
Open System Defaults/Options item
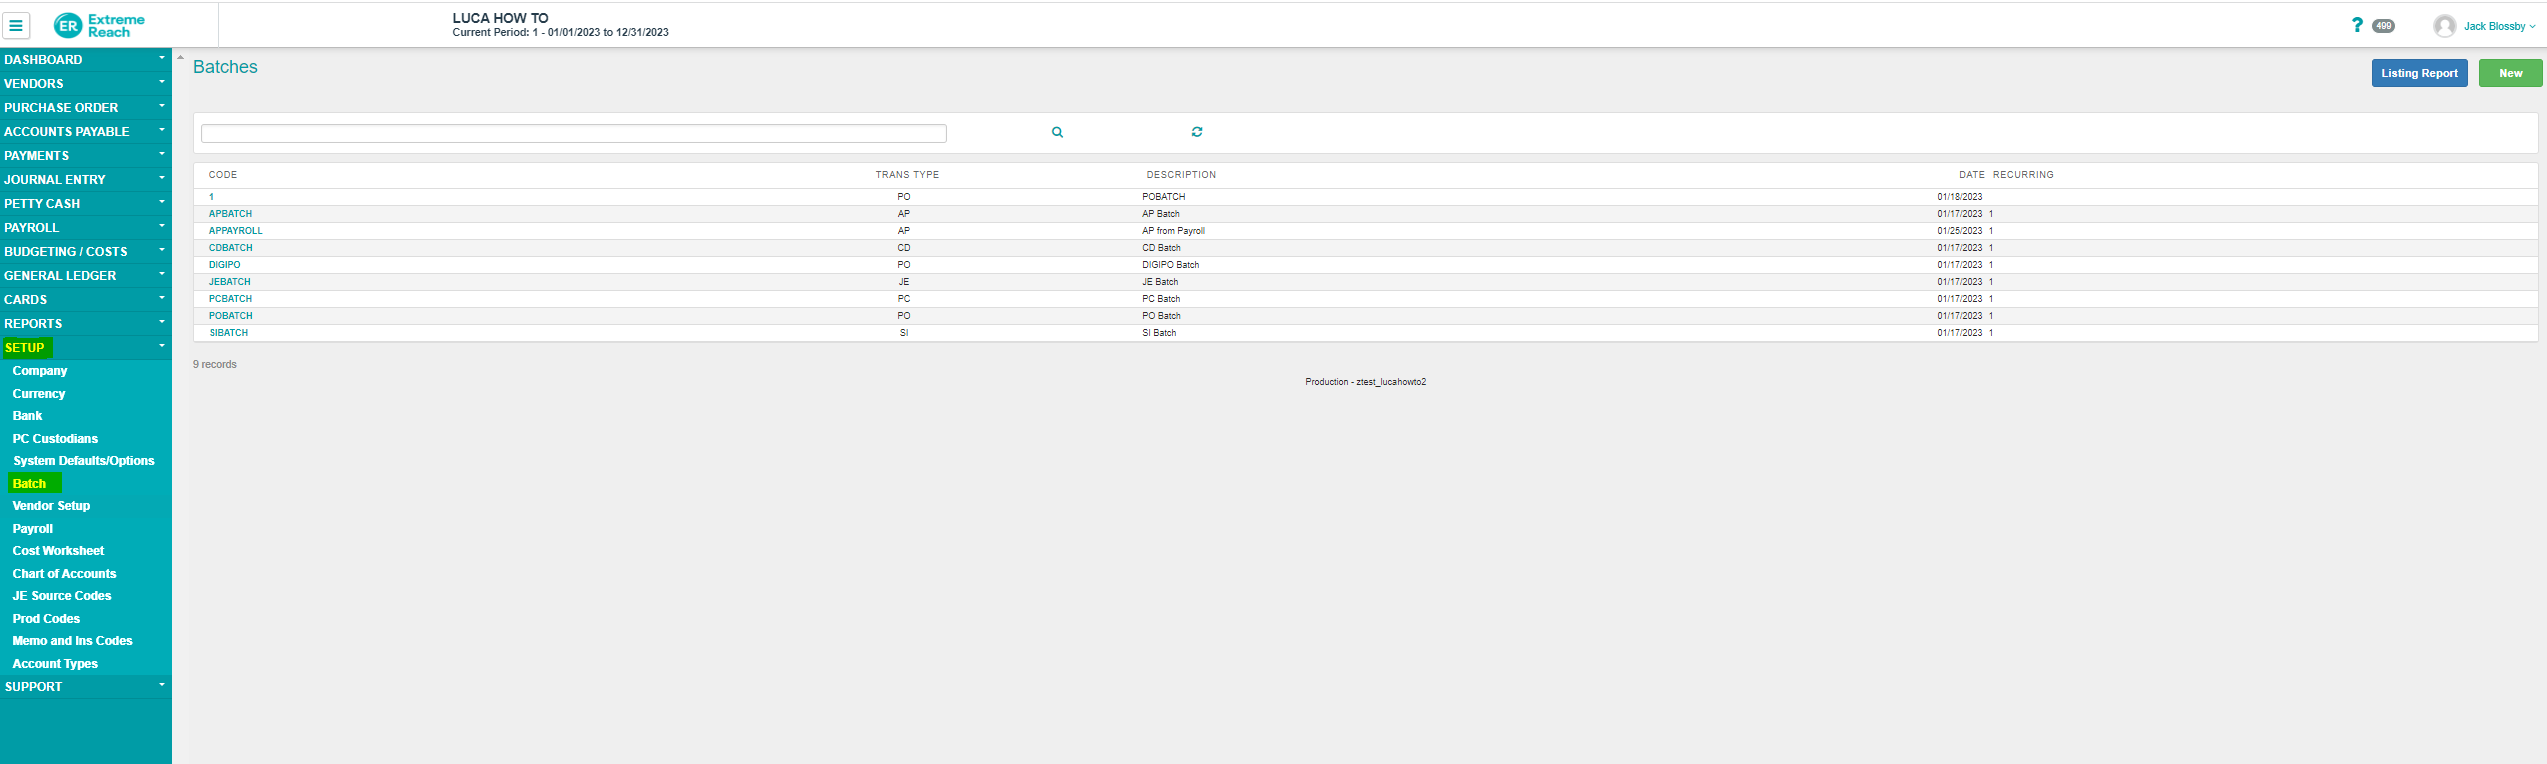84,460
